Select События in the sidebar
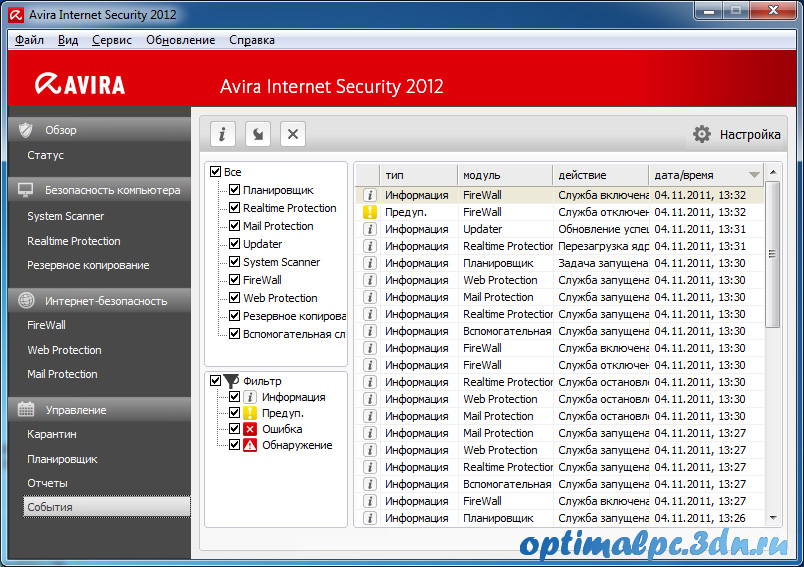Image resolution: width=804 pixels, height=567 pixels. [x=107, y=507]
